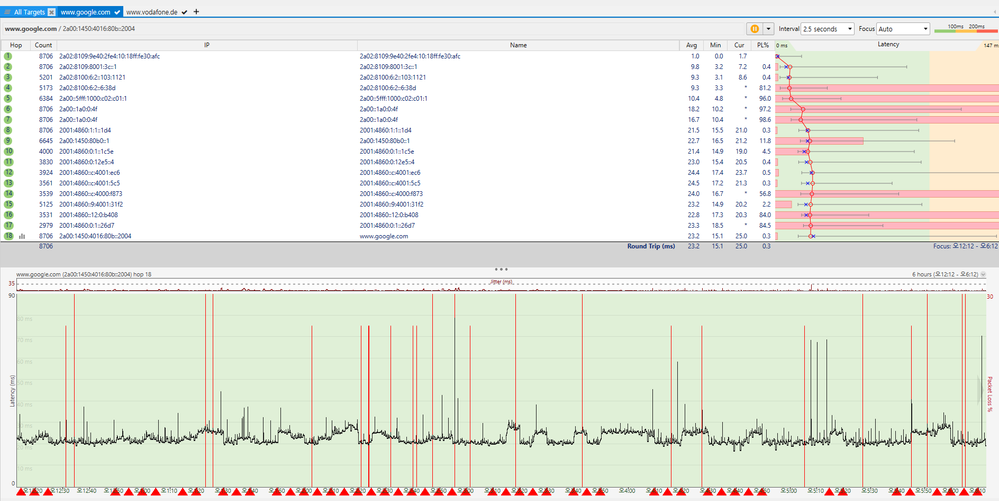This screenshot has height=501, width=999.
Task: Sort by the PL% column header
Action: 763,45
